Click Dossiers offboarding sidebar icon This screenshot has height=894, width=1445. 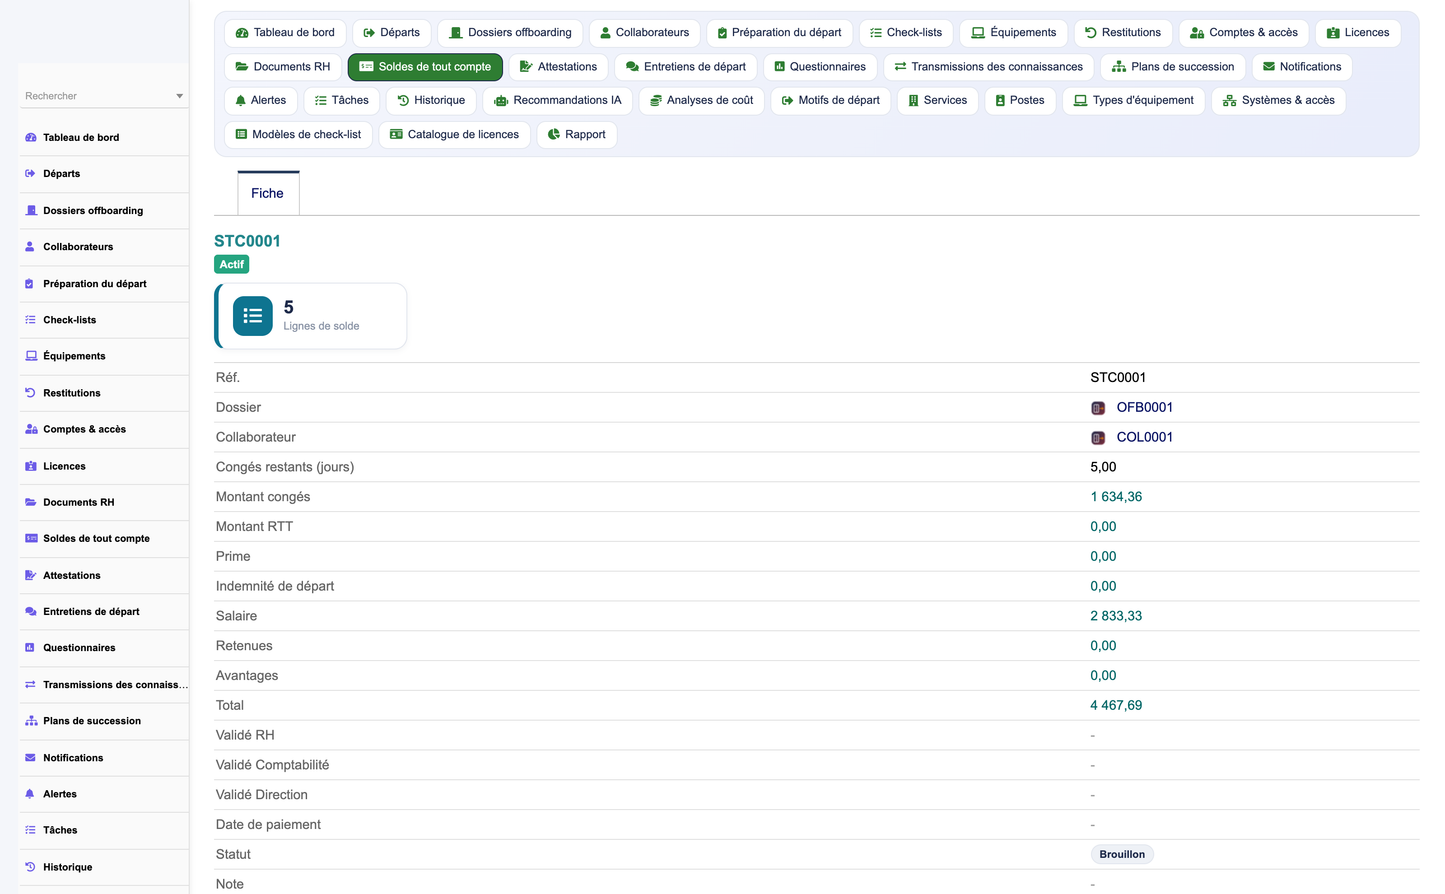(x=31, y=211)
